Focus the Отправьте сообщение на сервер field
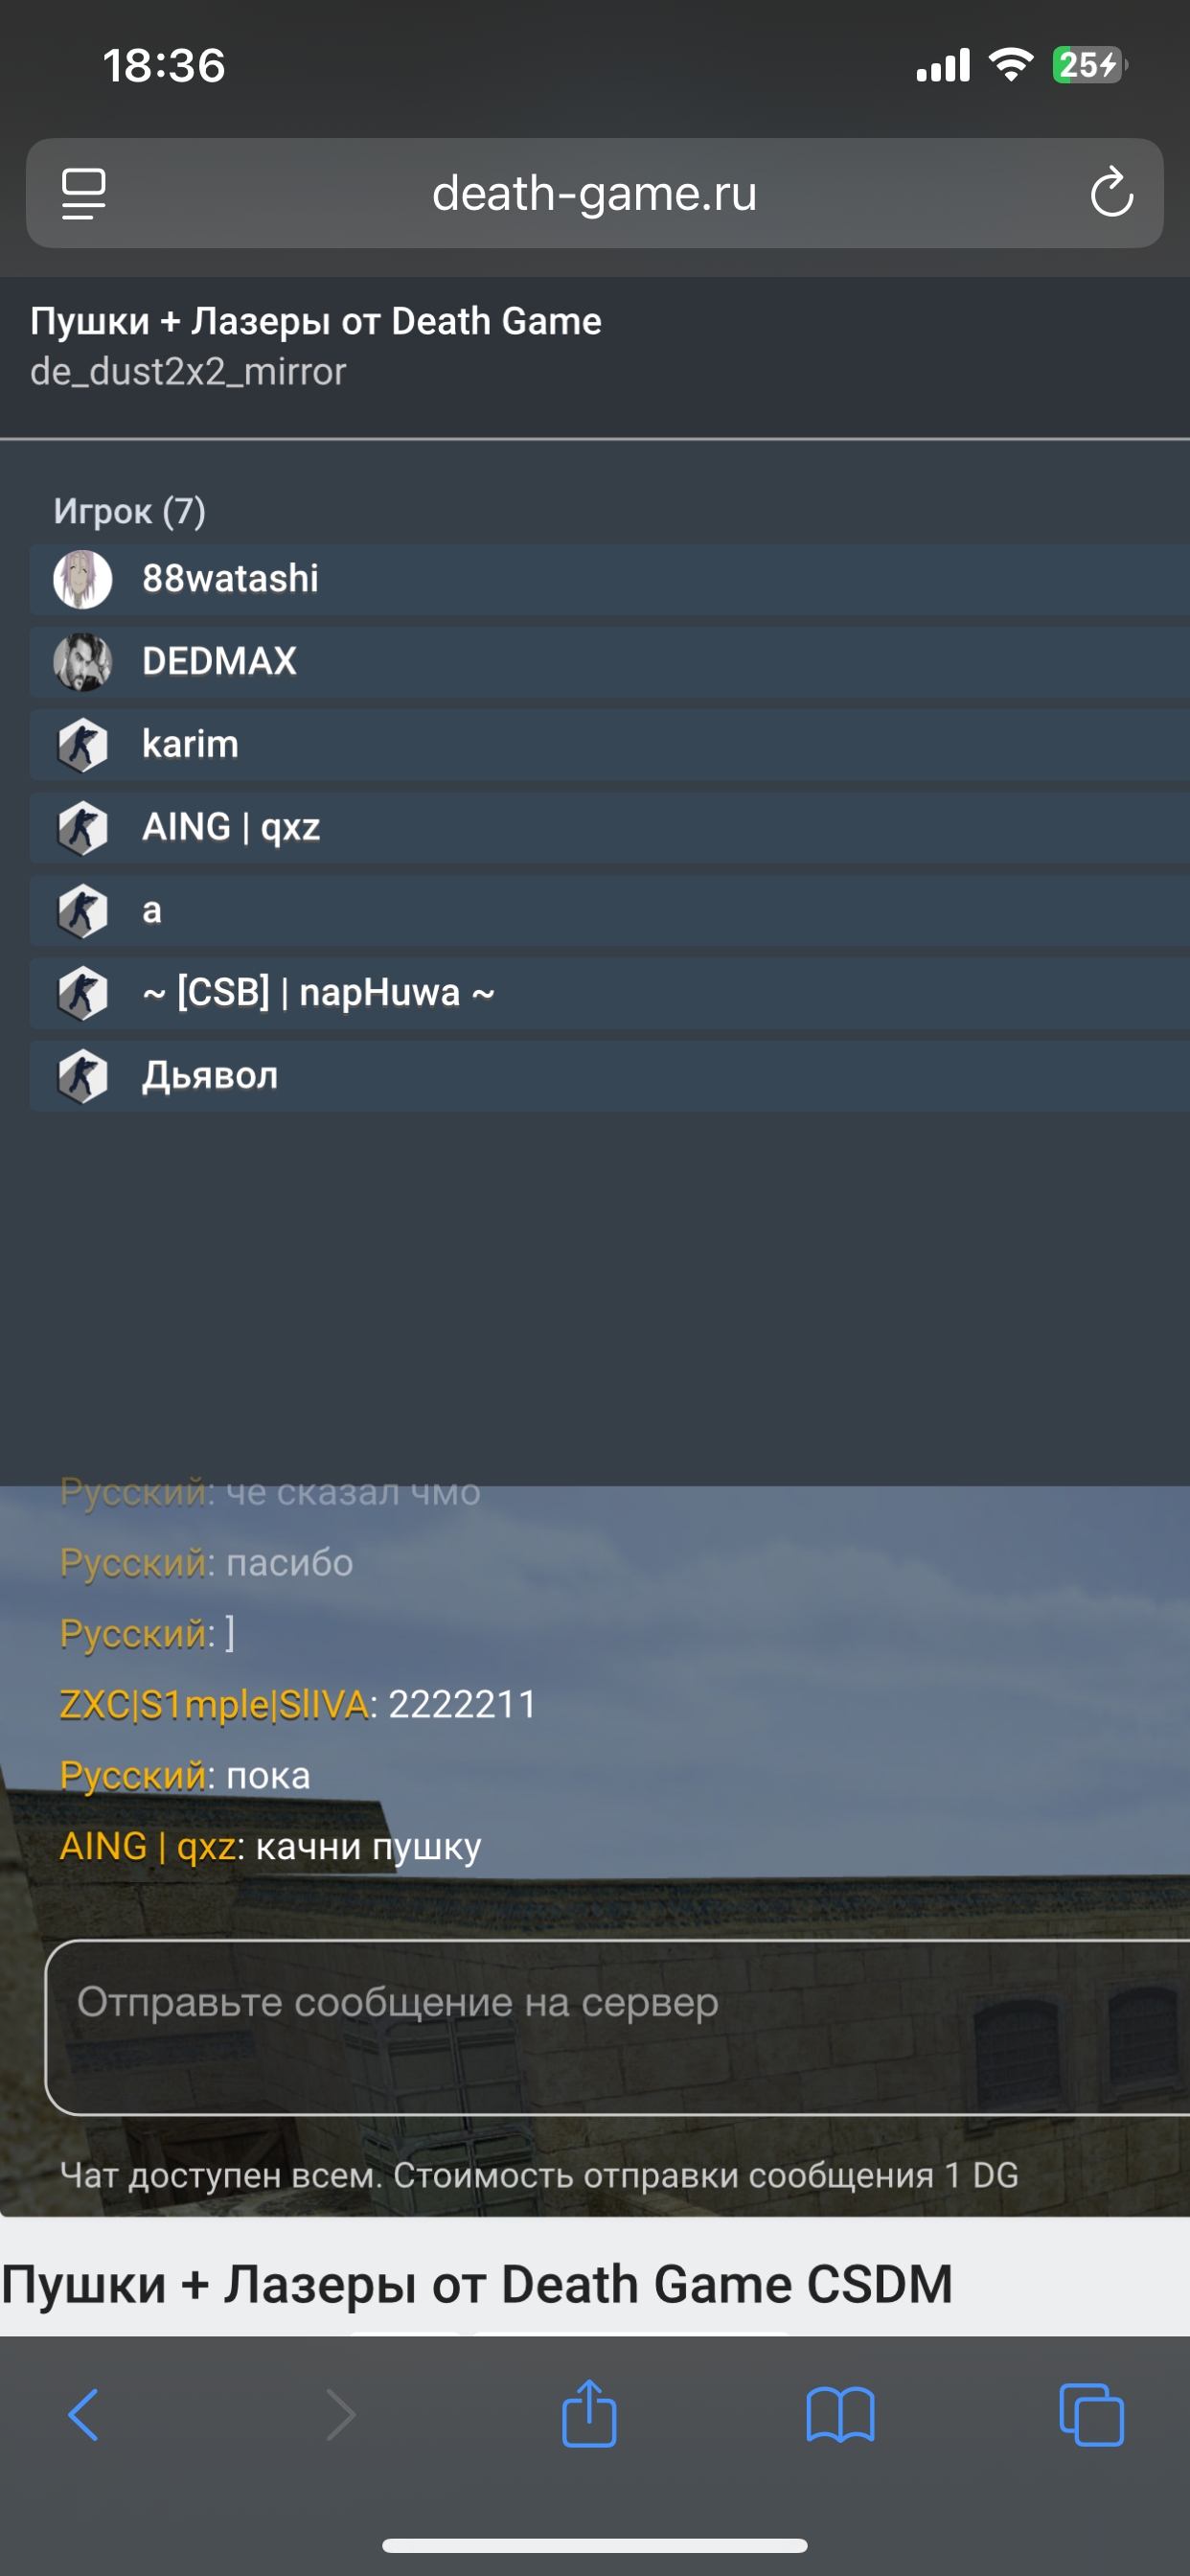 pyautogui.click(x=618, y=2027)
